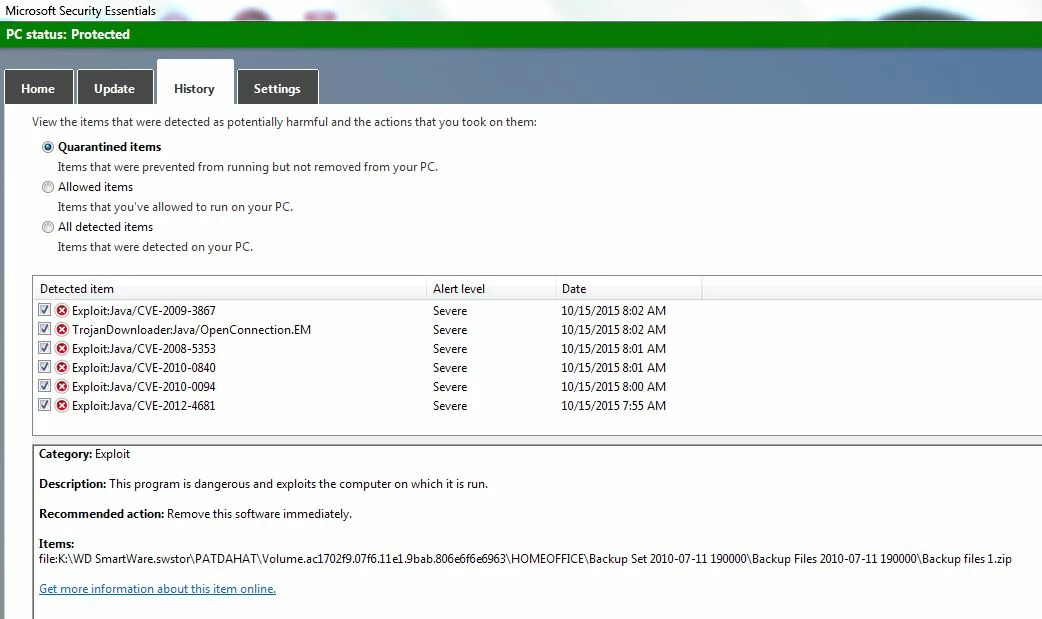Select the Exploit:Java/CVE-2008-5353 row name
The height and width of the screenshot is (619, 1042).
click(144, 348)
